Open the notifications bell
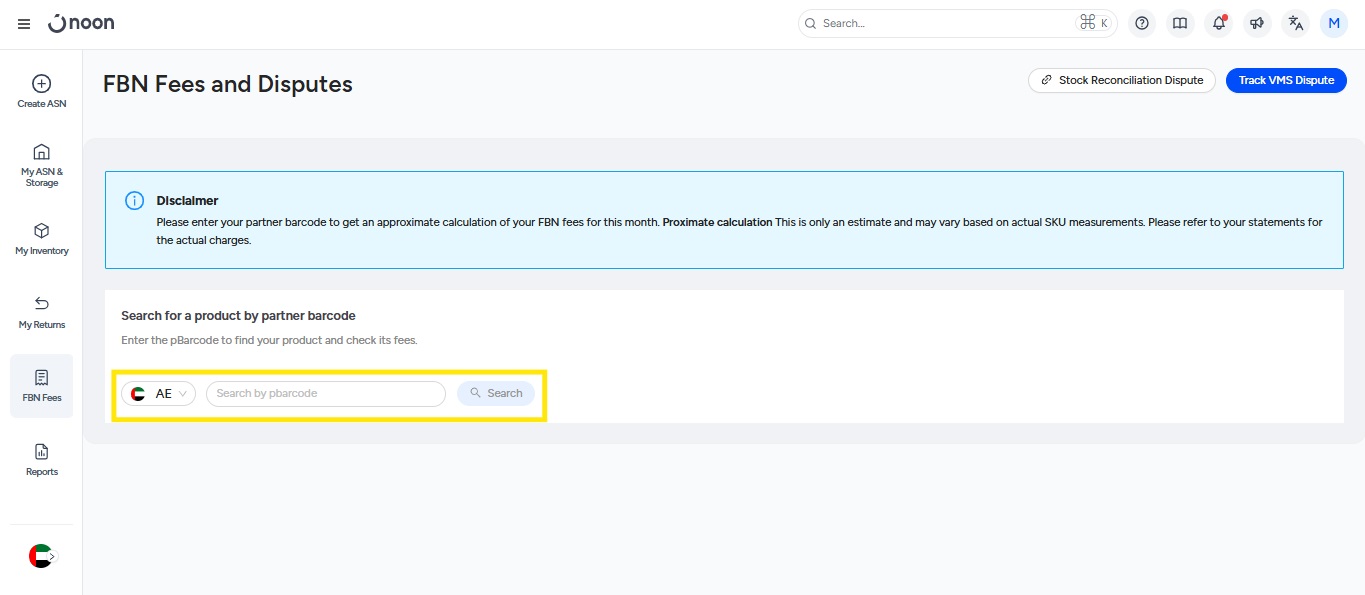 [x=1218, y=24]
